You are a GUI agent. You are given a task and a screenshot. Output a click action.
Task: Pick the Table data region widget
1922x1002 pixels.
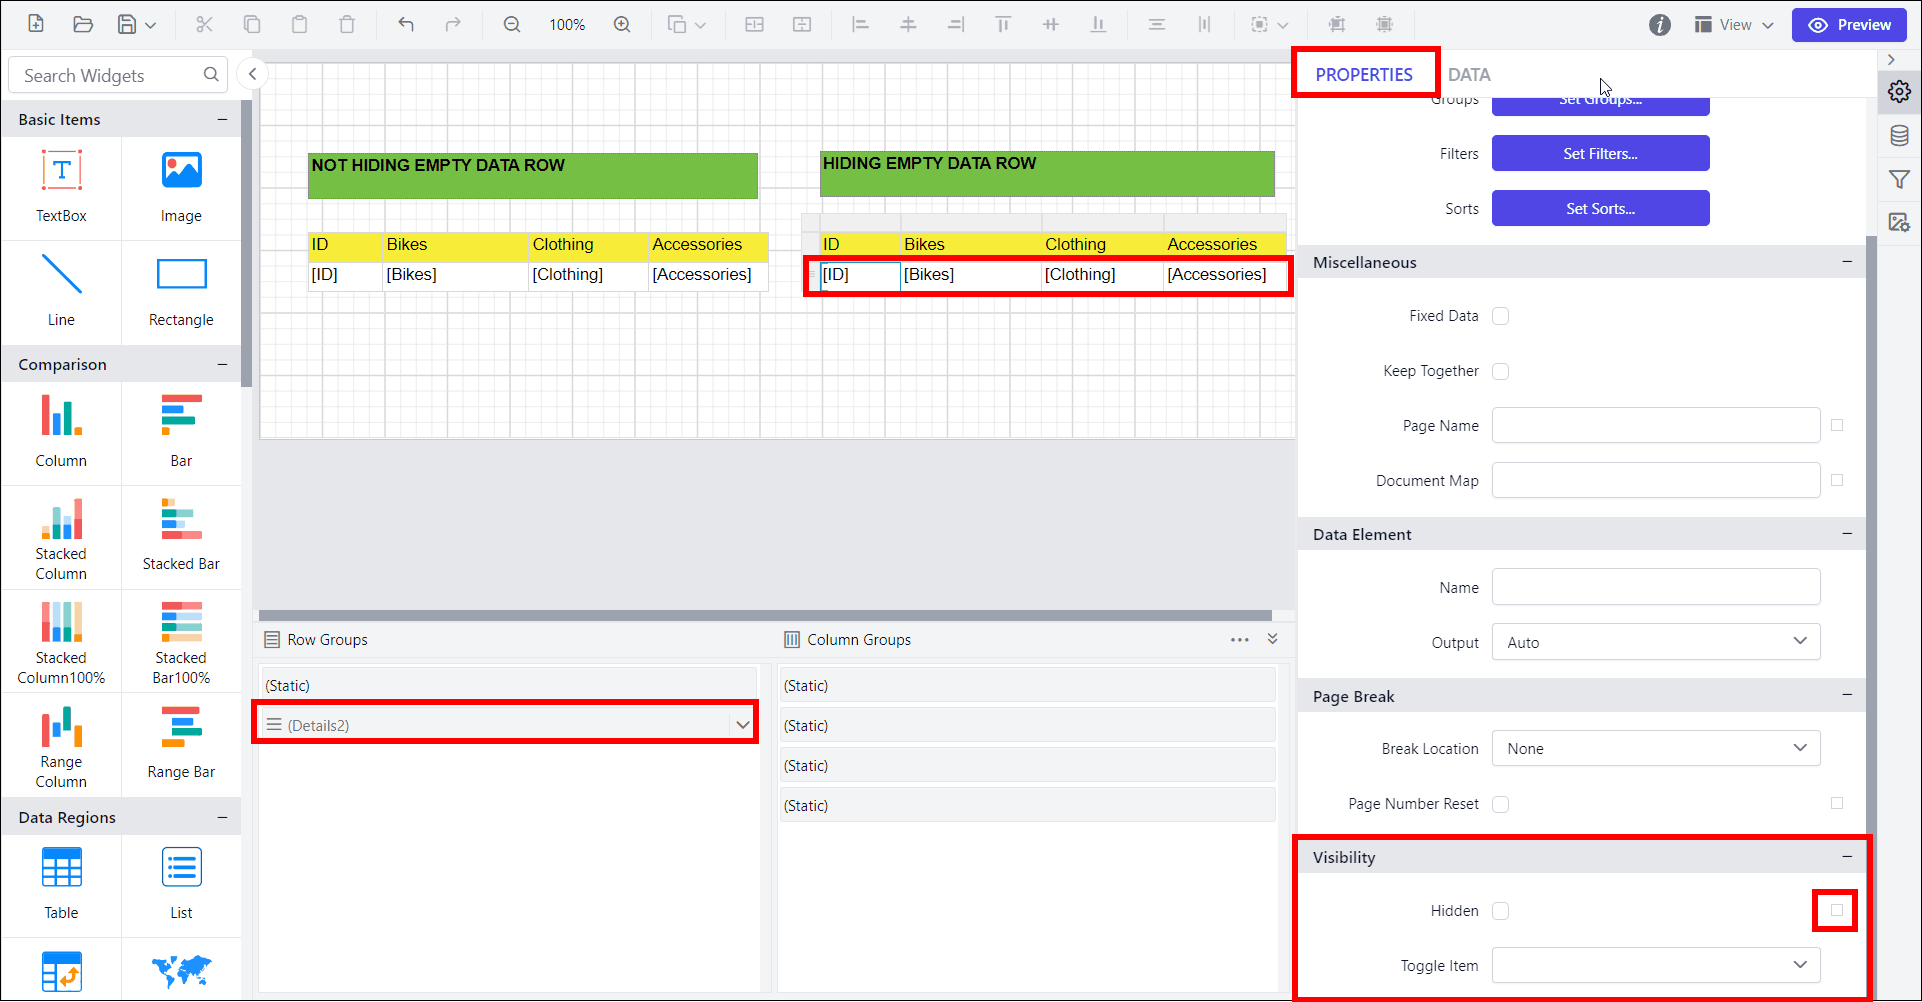[x=61, y=883]
